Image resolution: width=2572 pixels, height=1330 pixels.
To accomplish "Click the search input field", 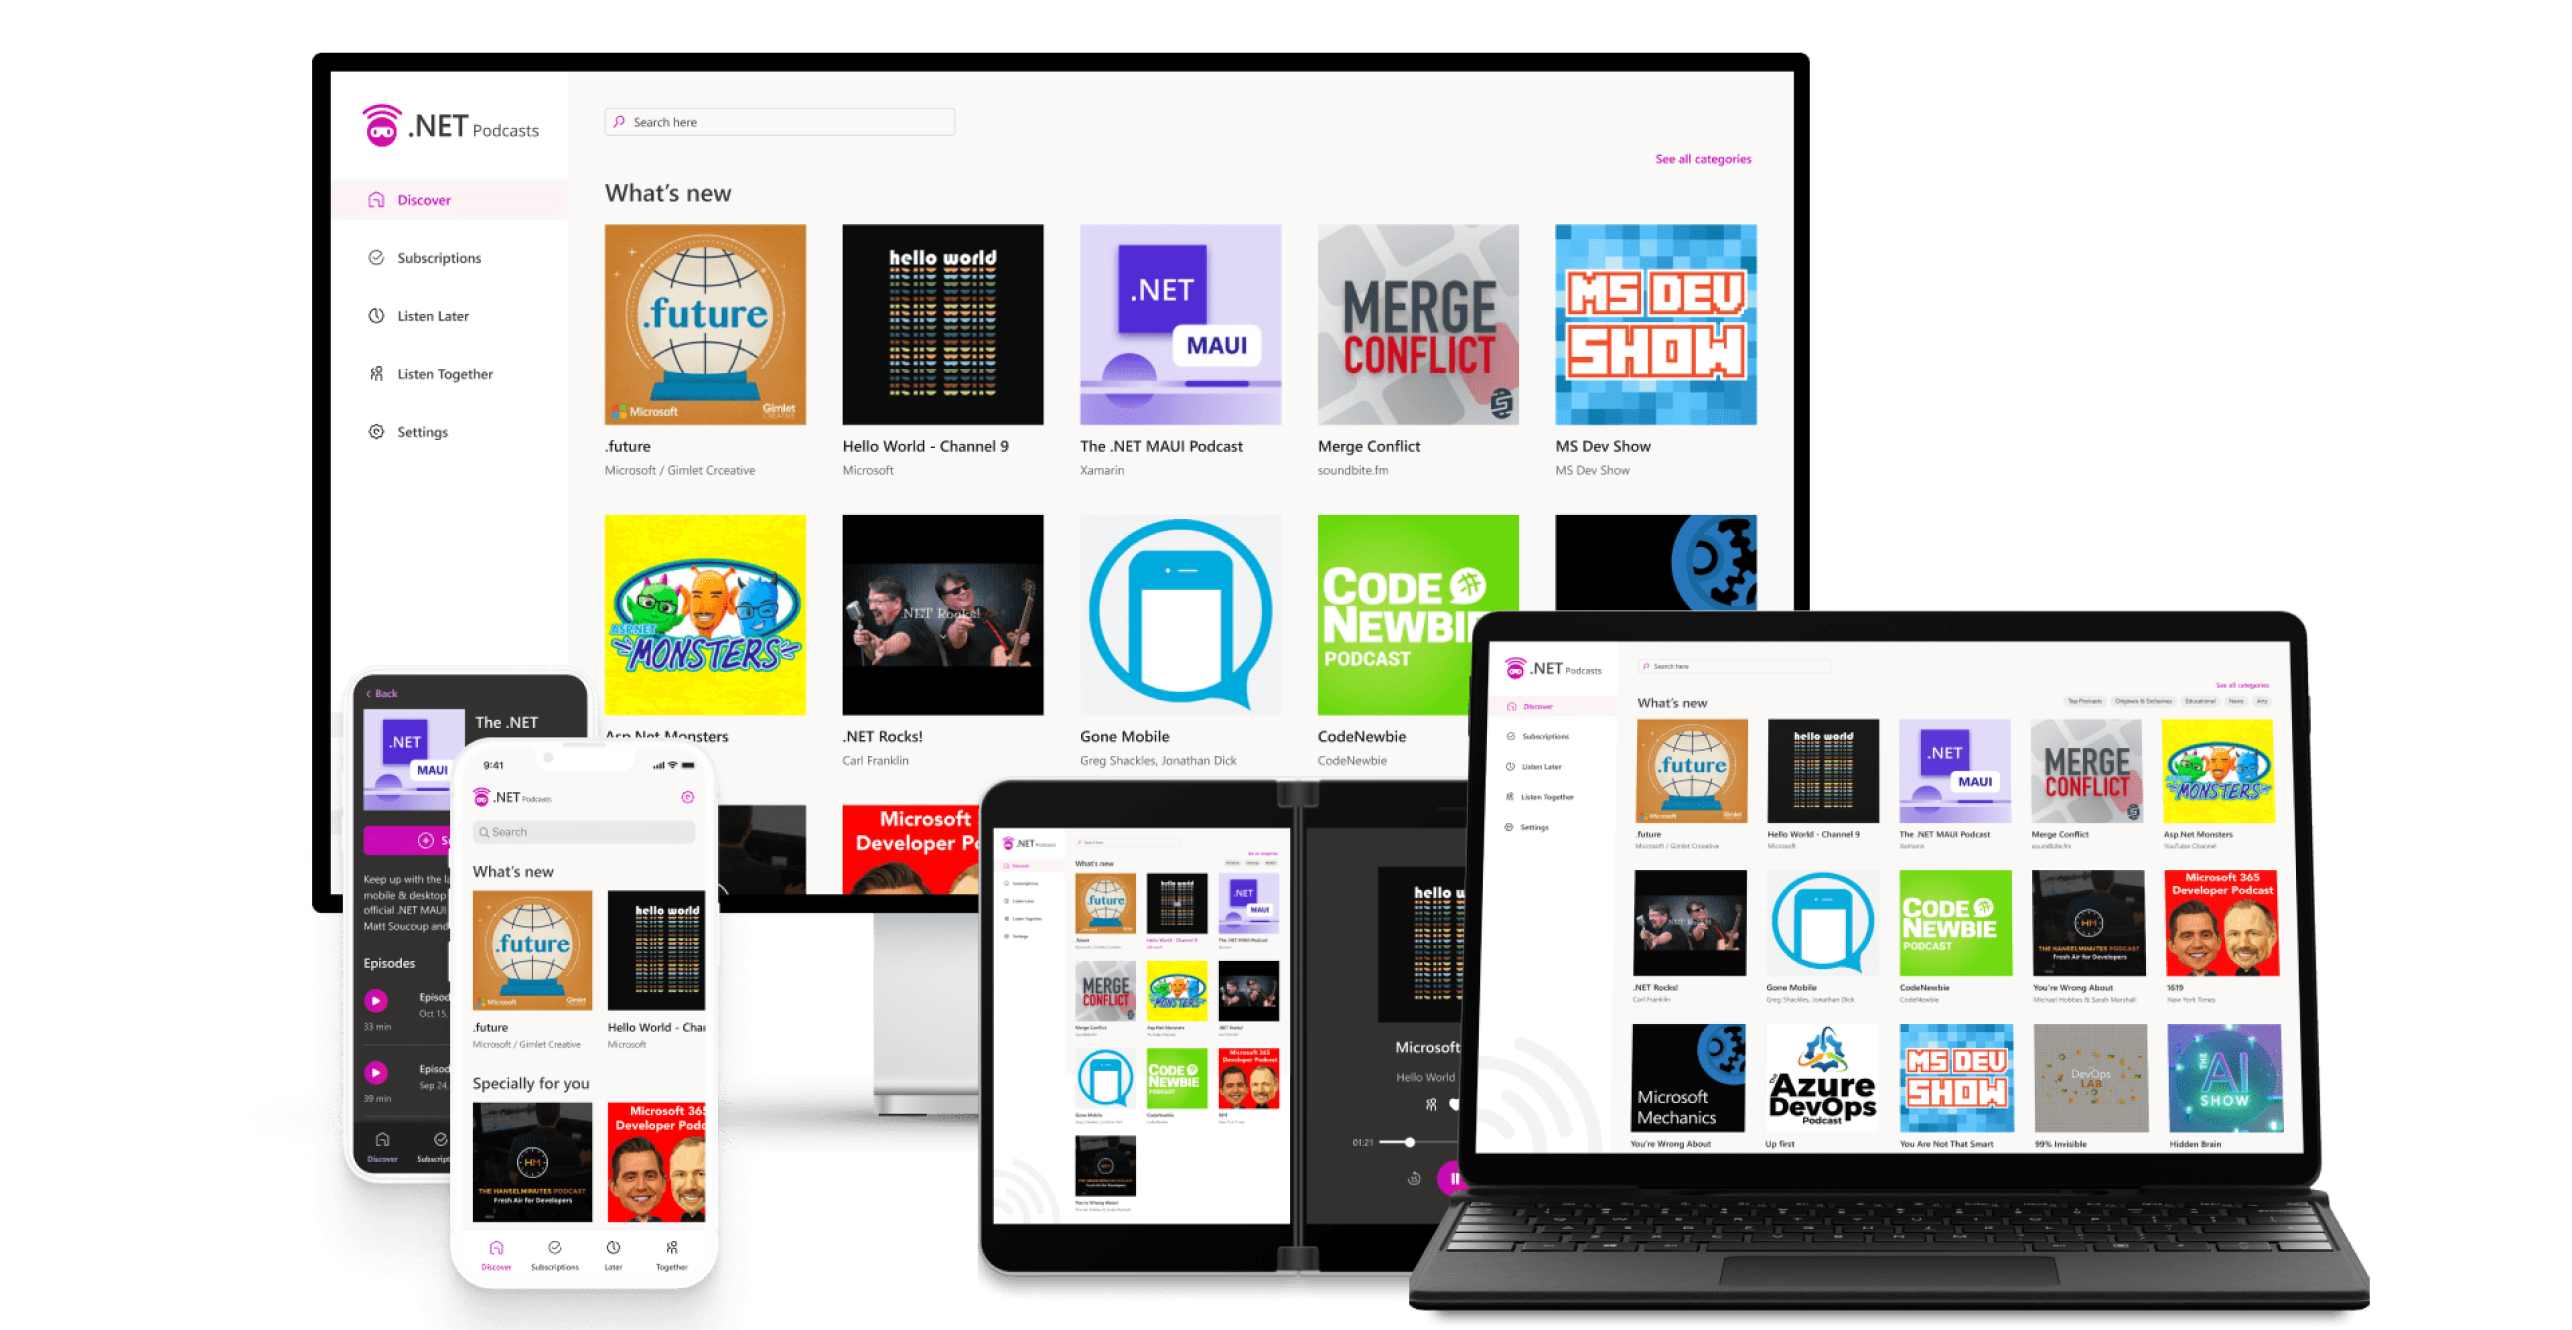I will (x=783, y=120).
